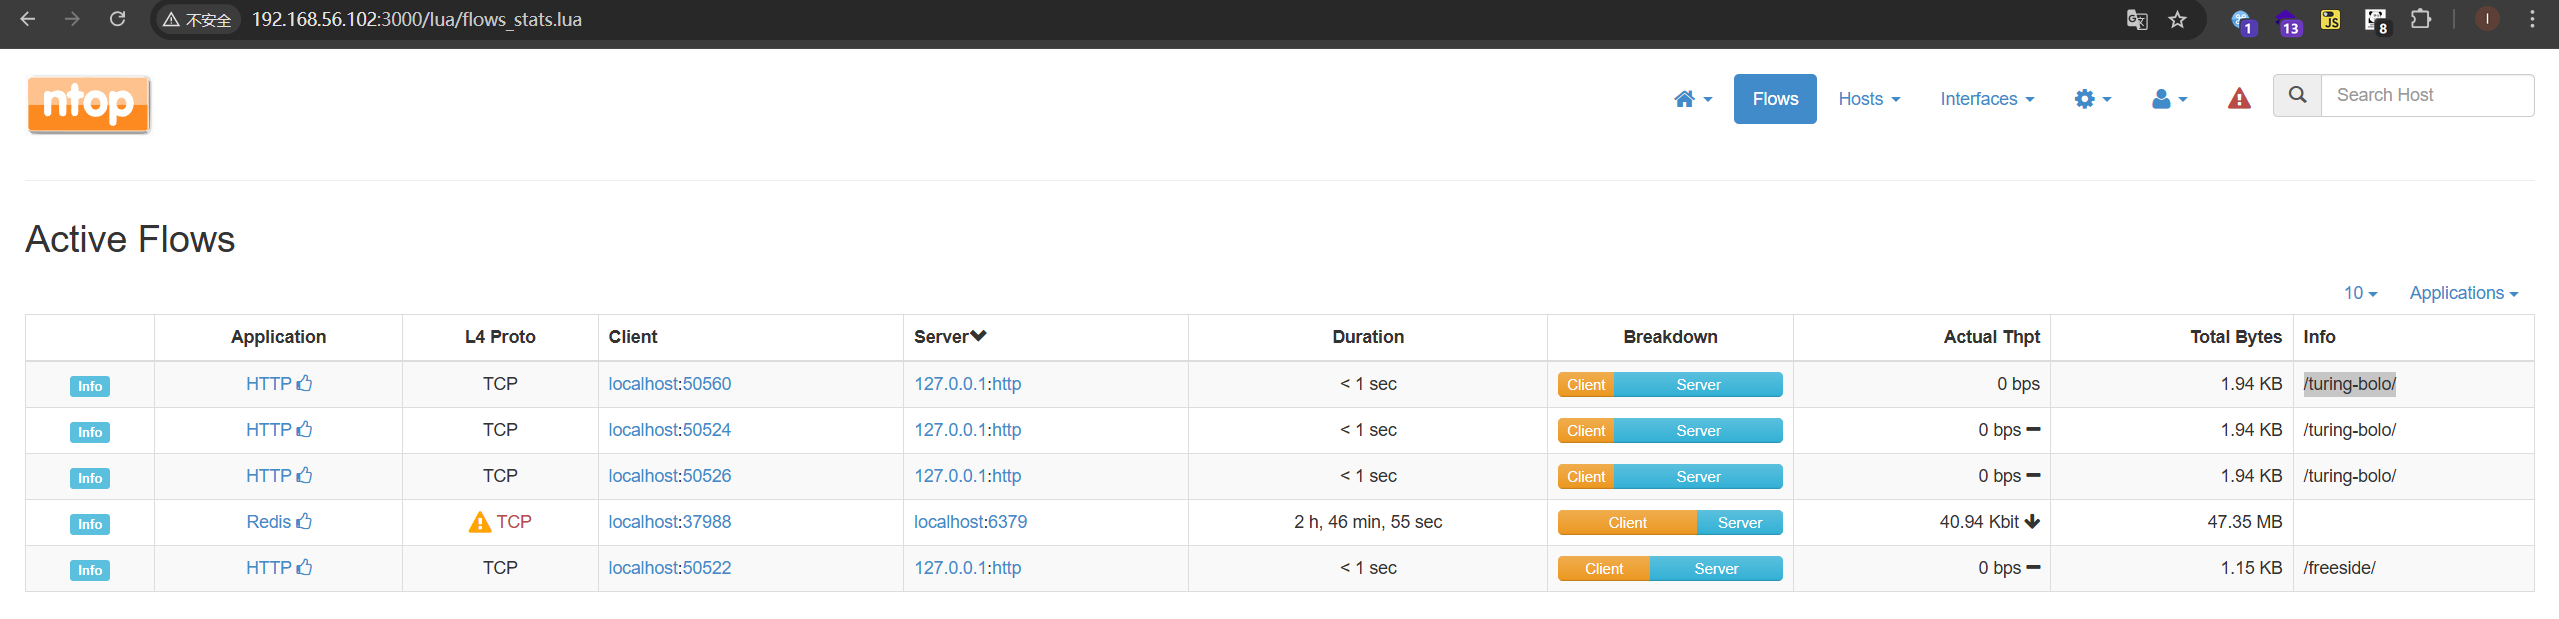The width and height of the screenshot is (2559, 619).
Task: Sort table by Server column header
Action: [949, 337]
